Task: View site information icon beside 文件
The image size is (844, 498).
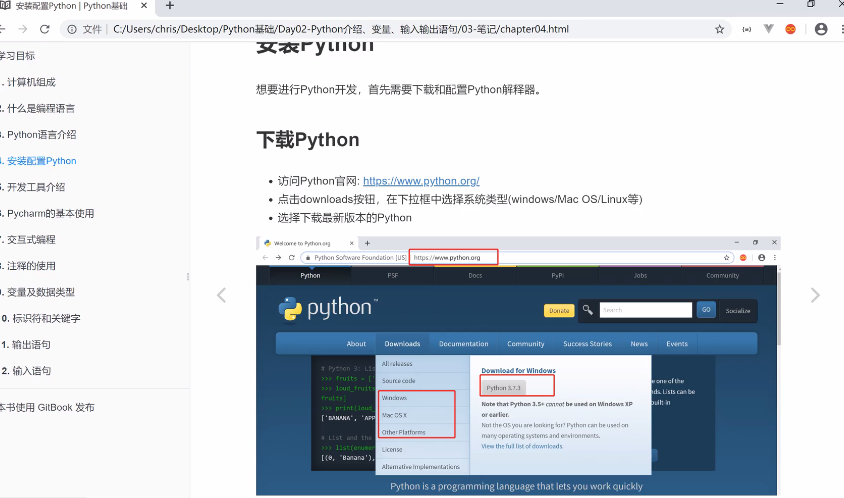Action: point(72,29)
